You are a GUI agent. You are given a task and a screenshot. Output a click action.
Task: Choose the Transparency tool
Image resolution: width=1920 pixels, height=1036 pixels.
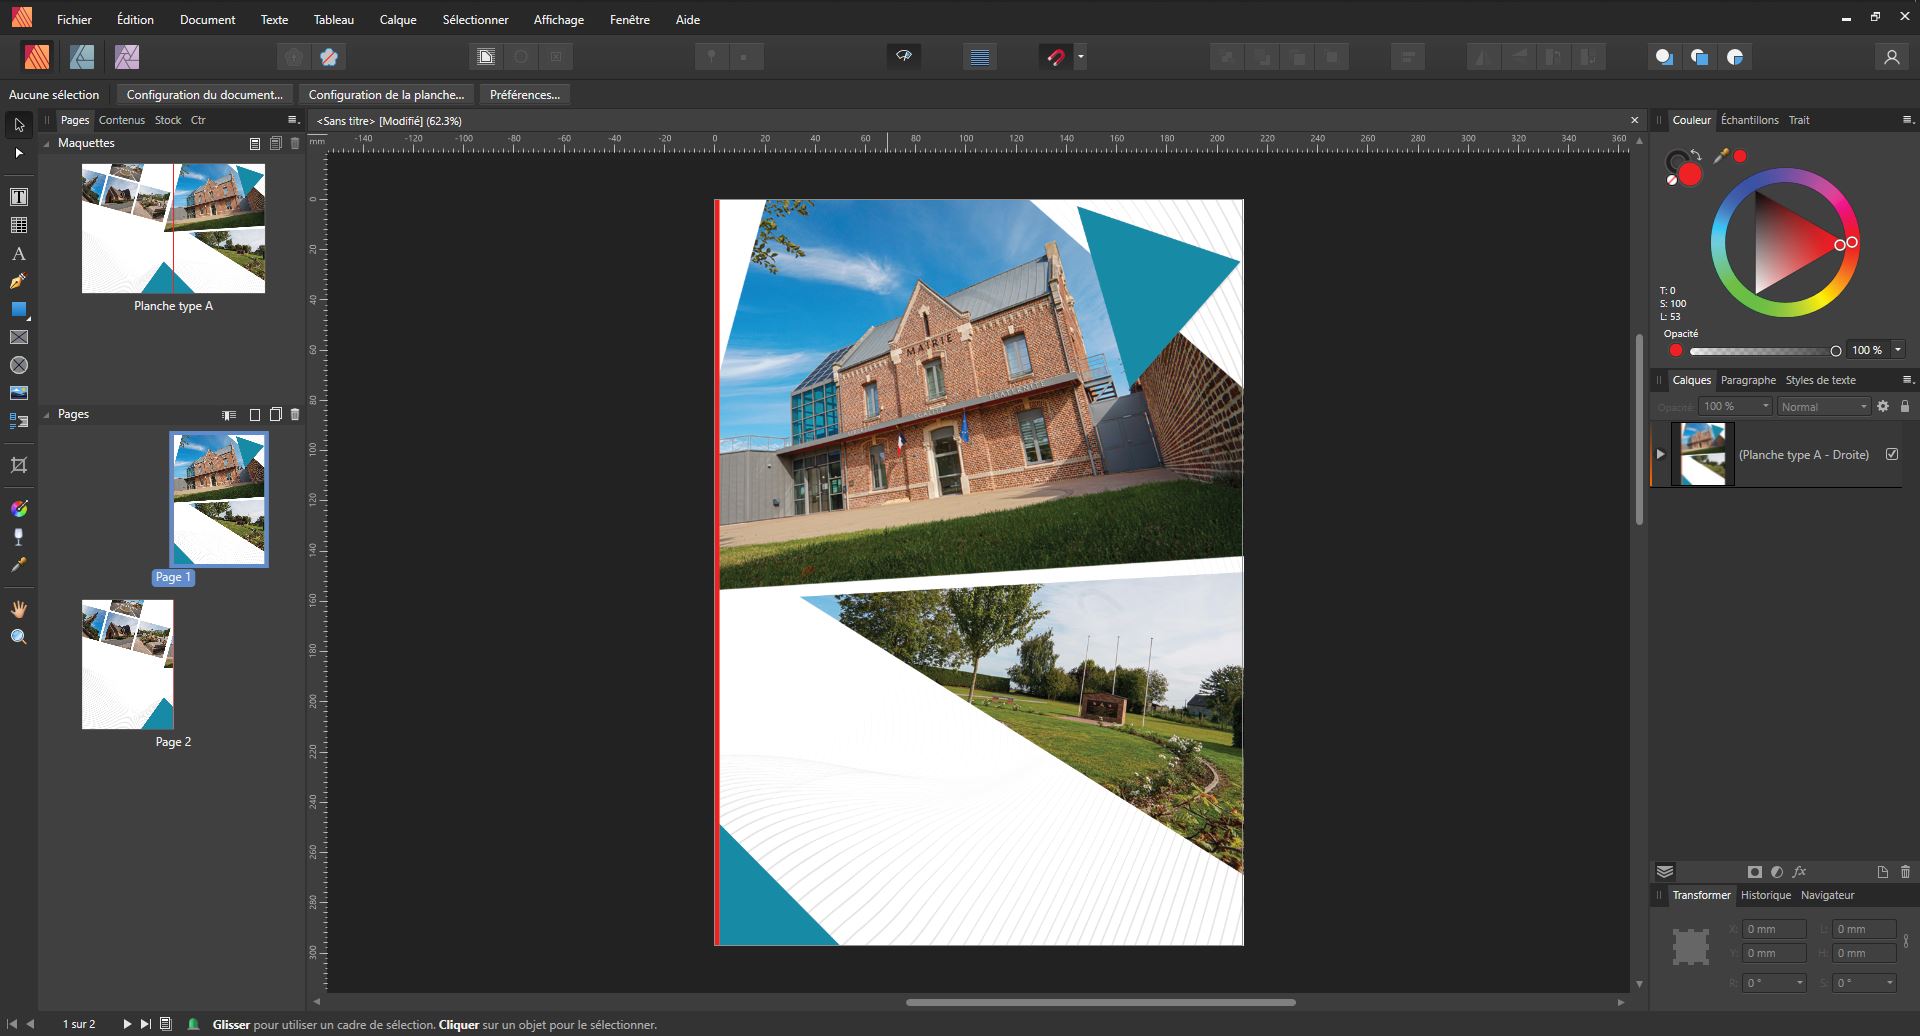pyautogui.click(x=19, y=537)
